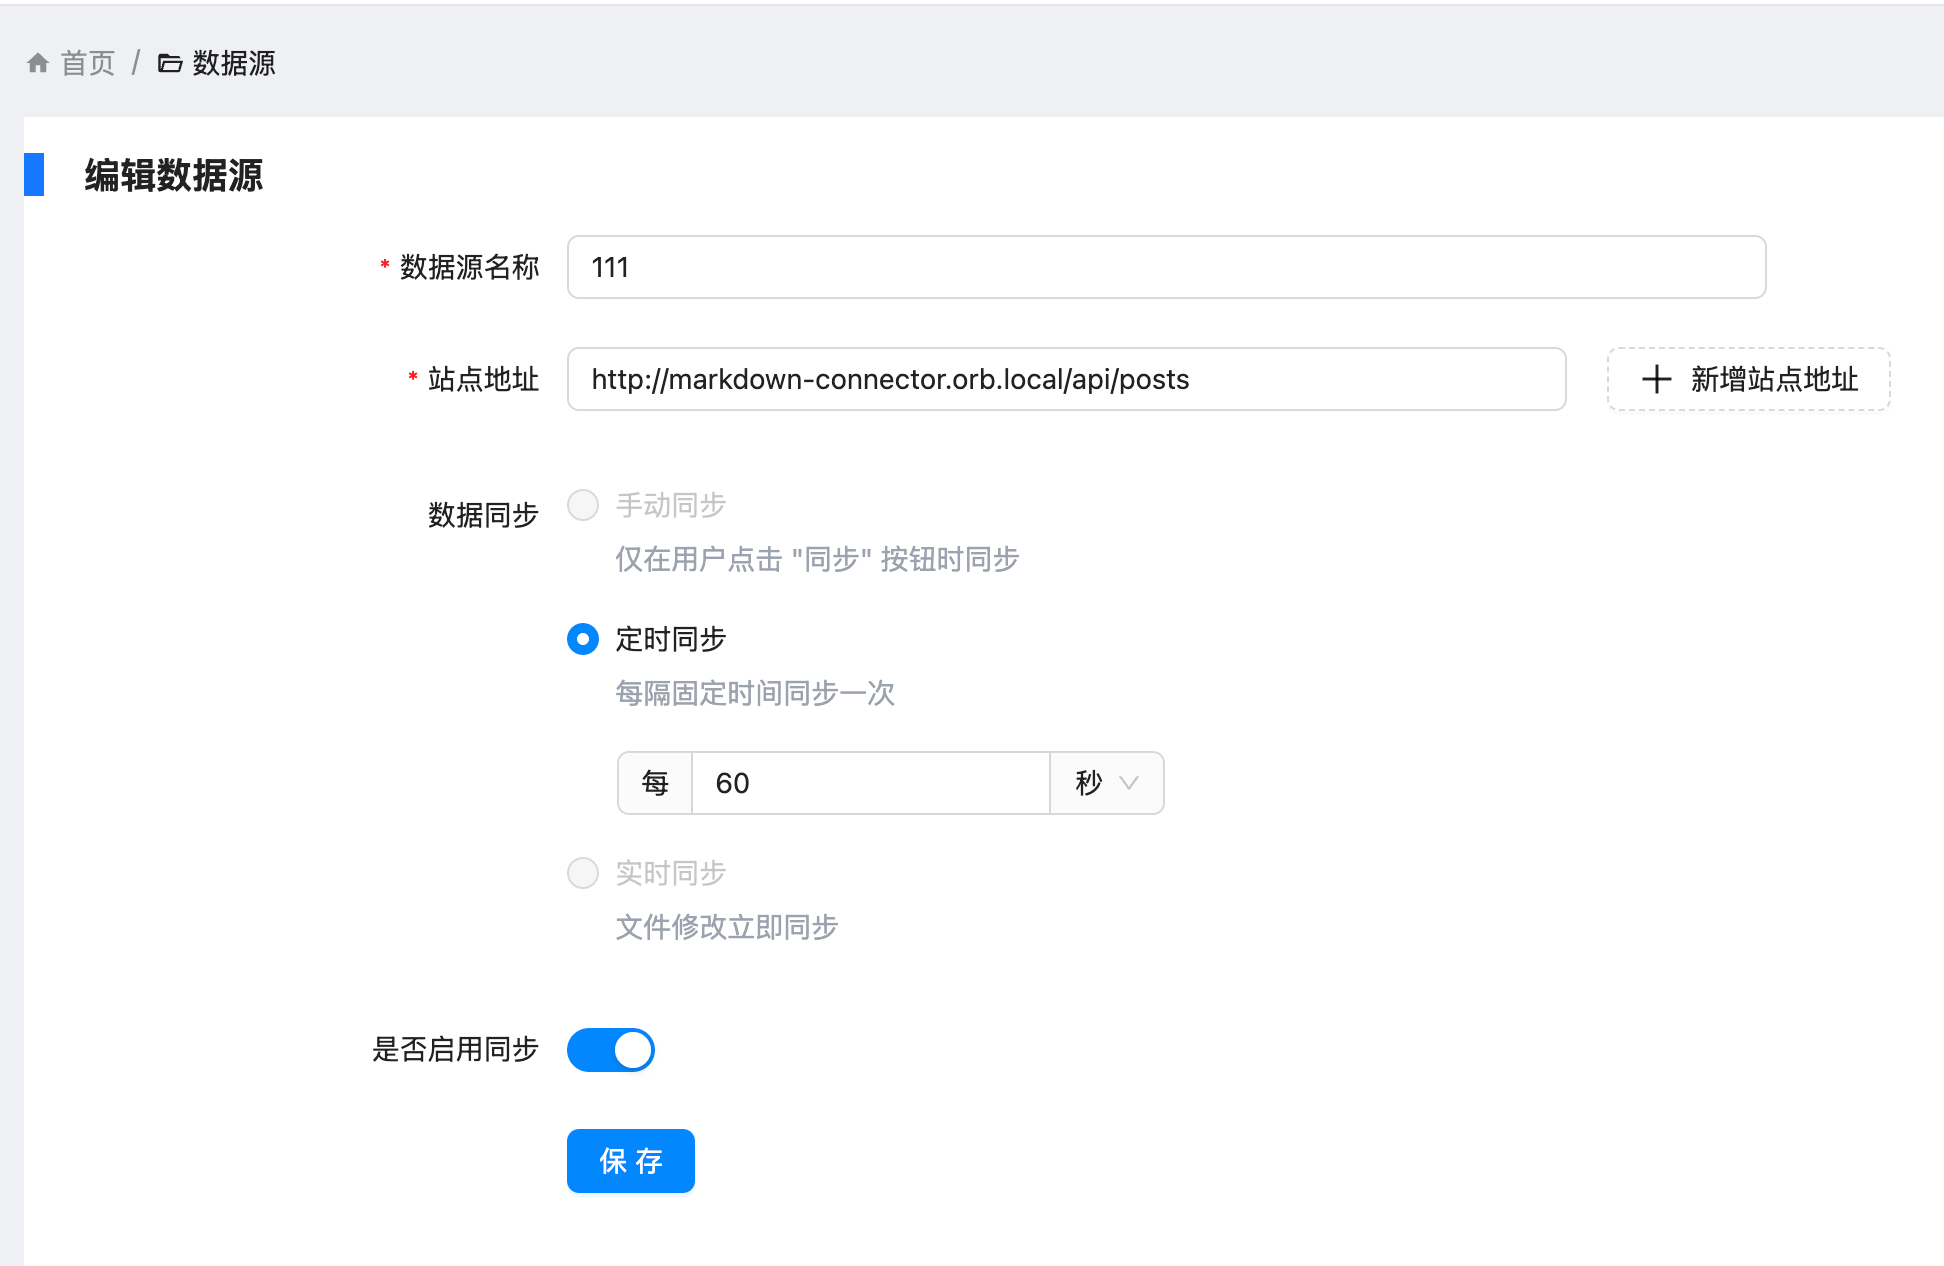This screenshot has width=1944, height=1266.
Task: Click the home icon in the breadcrumb
Action: point(38,62)
